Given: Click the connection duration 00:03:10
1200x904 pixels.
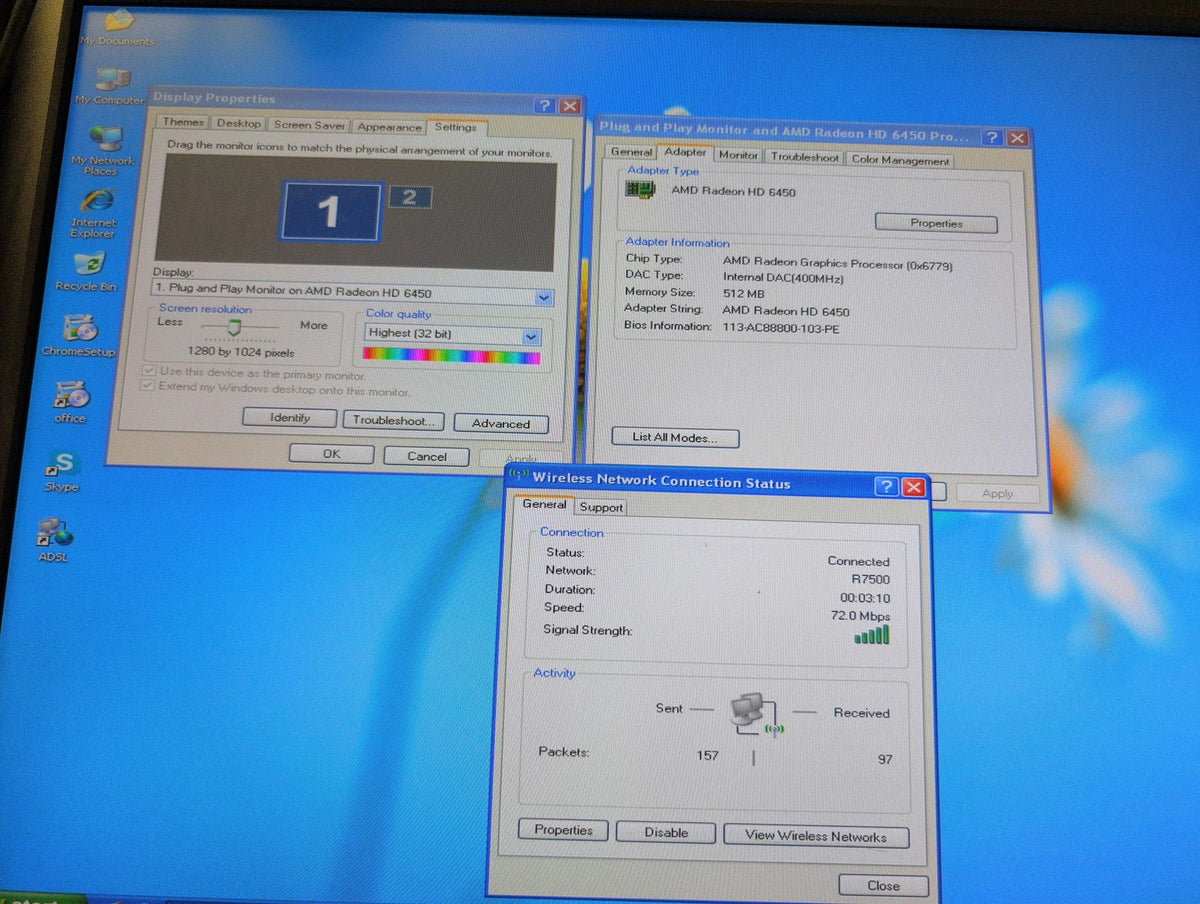Looking at the screenshot, I should click(865, 598).
